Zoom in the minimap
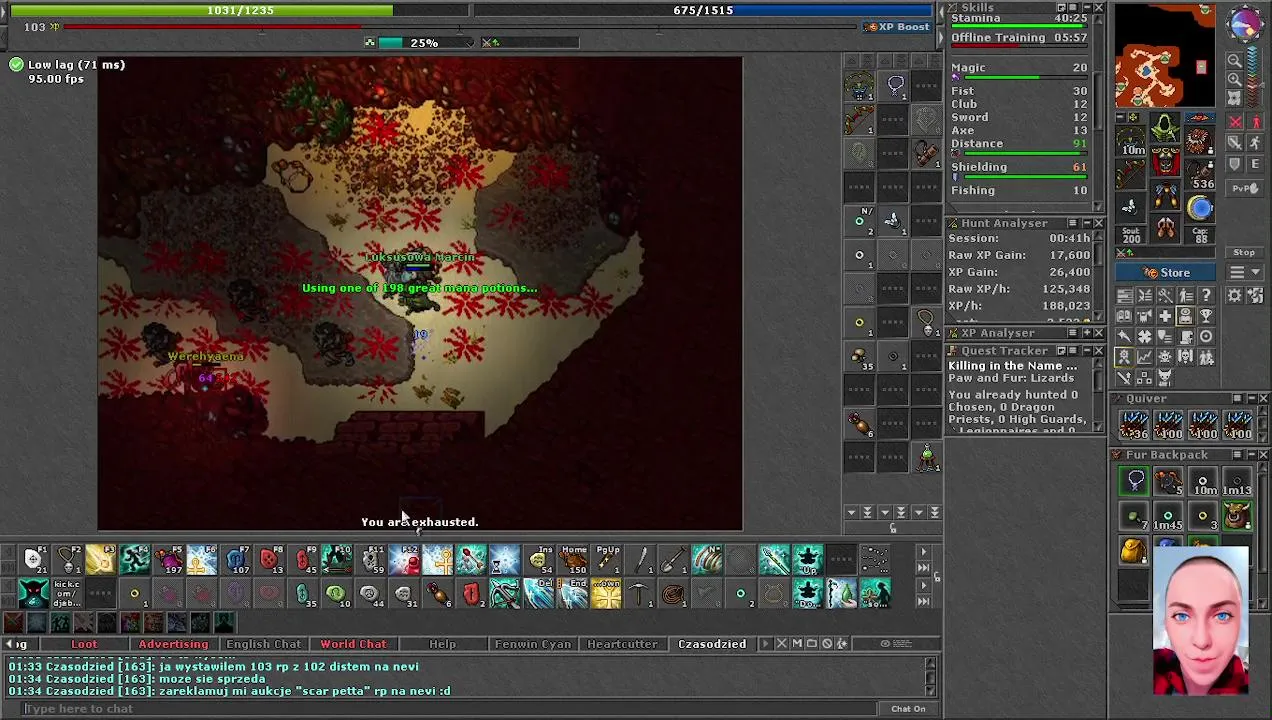Viewport: 1272px width, 720px height. tap(1234, 79)
